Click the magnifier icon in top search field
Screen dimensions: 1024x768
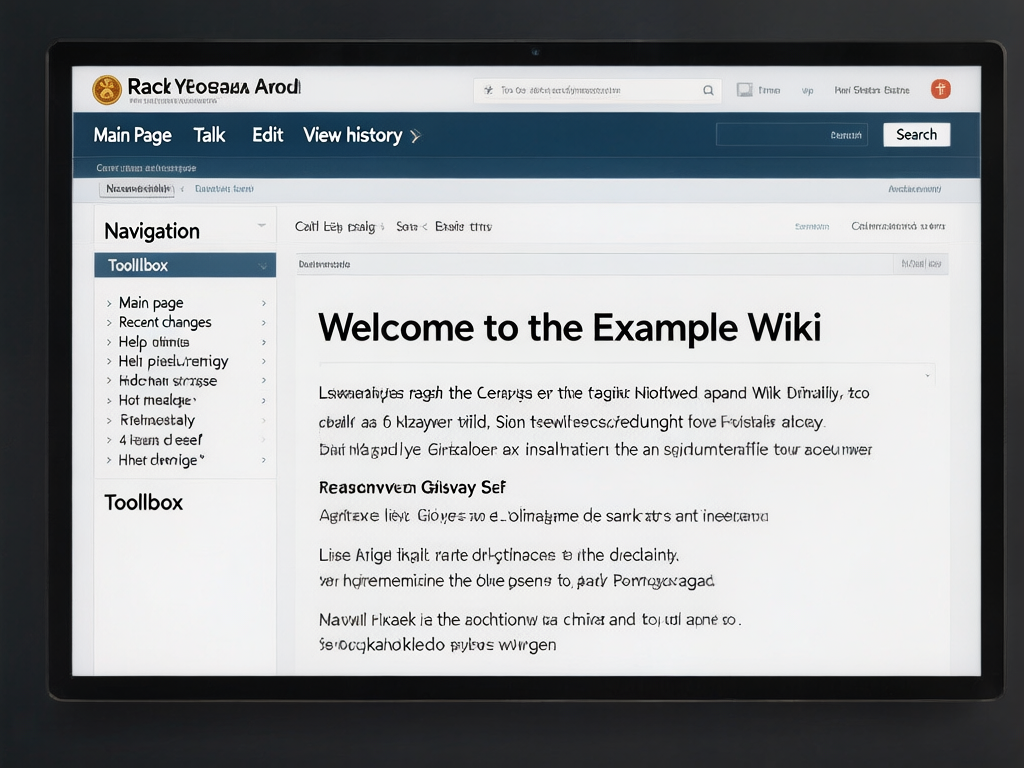[x=708, y=90]
